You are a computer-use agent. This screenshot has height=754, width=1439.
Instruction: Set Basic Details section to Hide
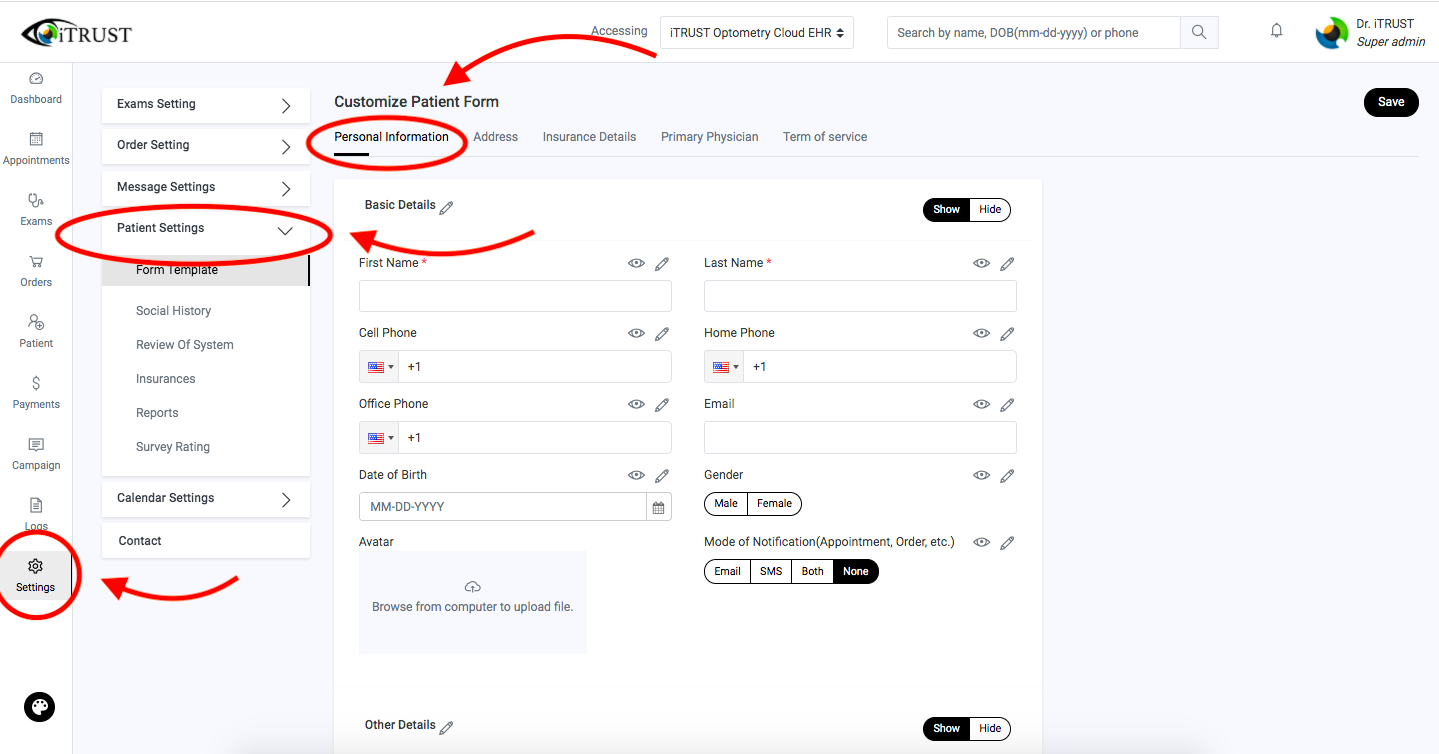[x=989, y=209]
